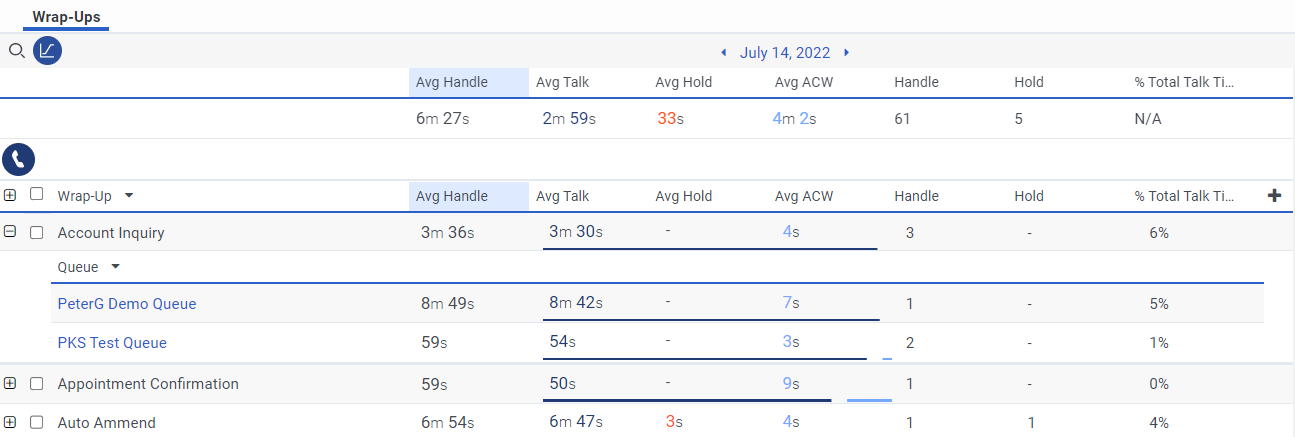
Task: Open the Queue dropdown arrow
Action: coord(115,267)
